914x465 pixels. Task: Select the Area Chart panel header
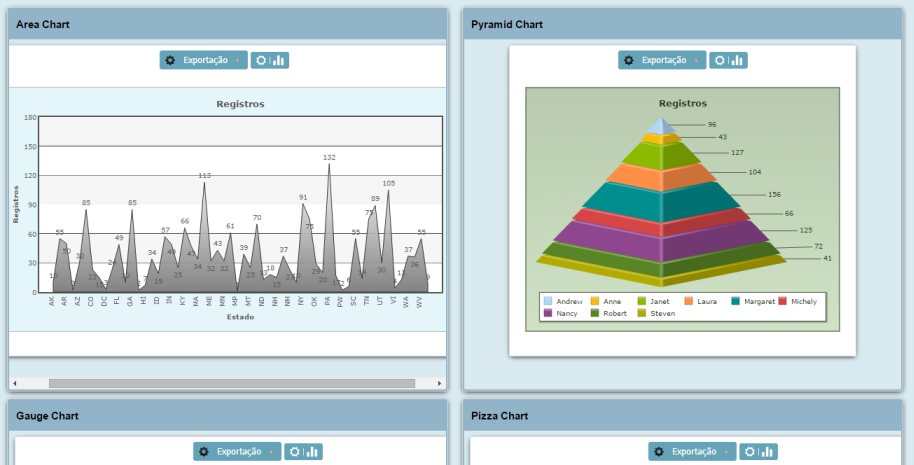pos(227,24)
